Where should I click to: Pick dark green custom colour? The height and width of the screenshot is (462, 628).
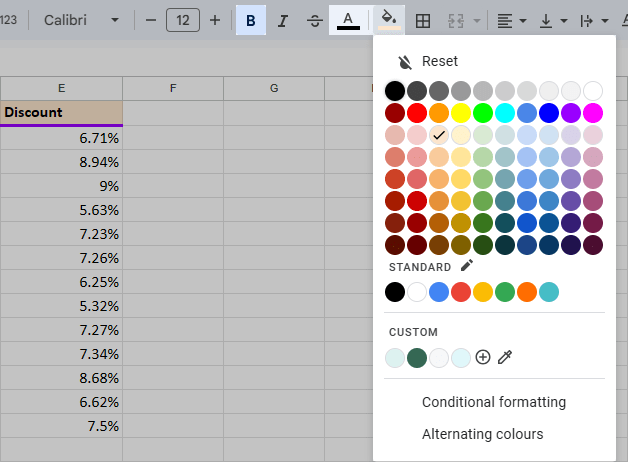point(417,358)
